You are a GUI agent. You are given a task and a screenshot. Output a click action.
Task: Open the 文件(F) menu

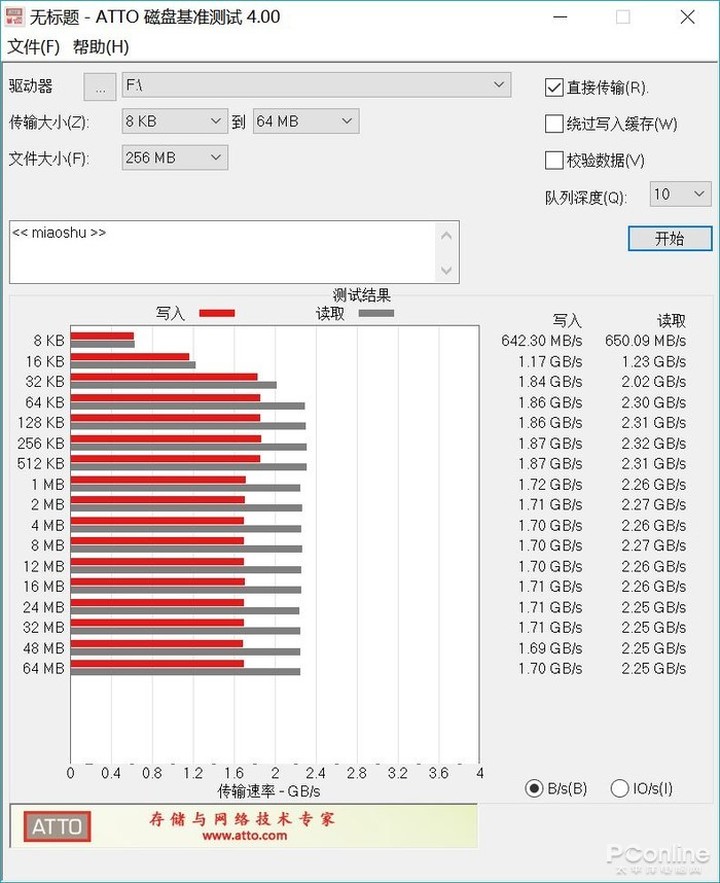pyautogui.click(x=34, y=47)
